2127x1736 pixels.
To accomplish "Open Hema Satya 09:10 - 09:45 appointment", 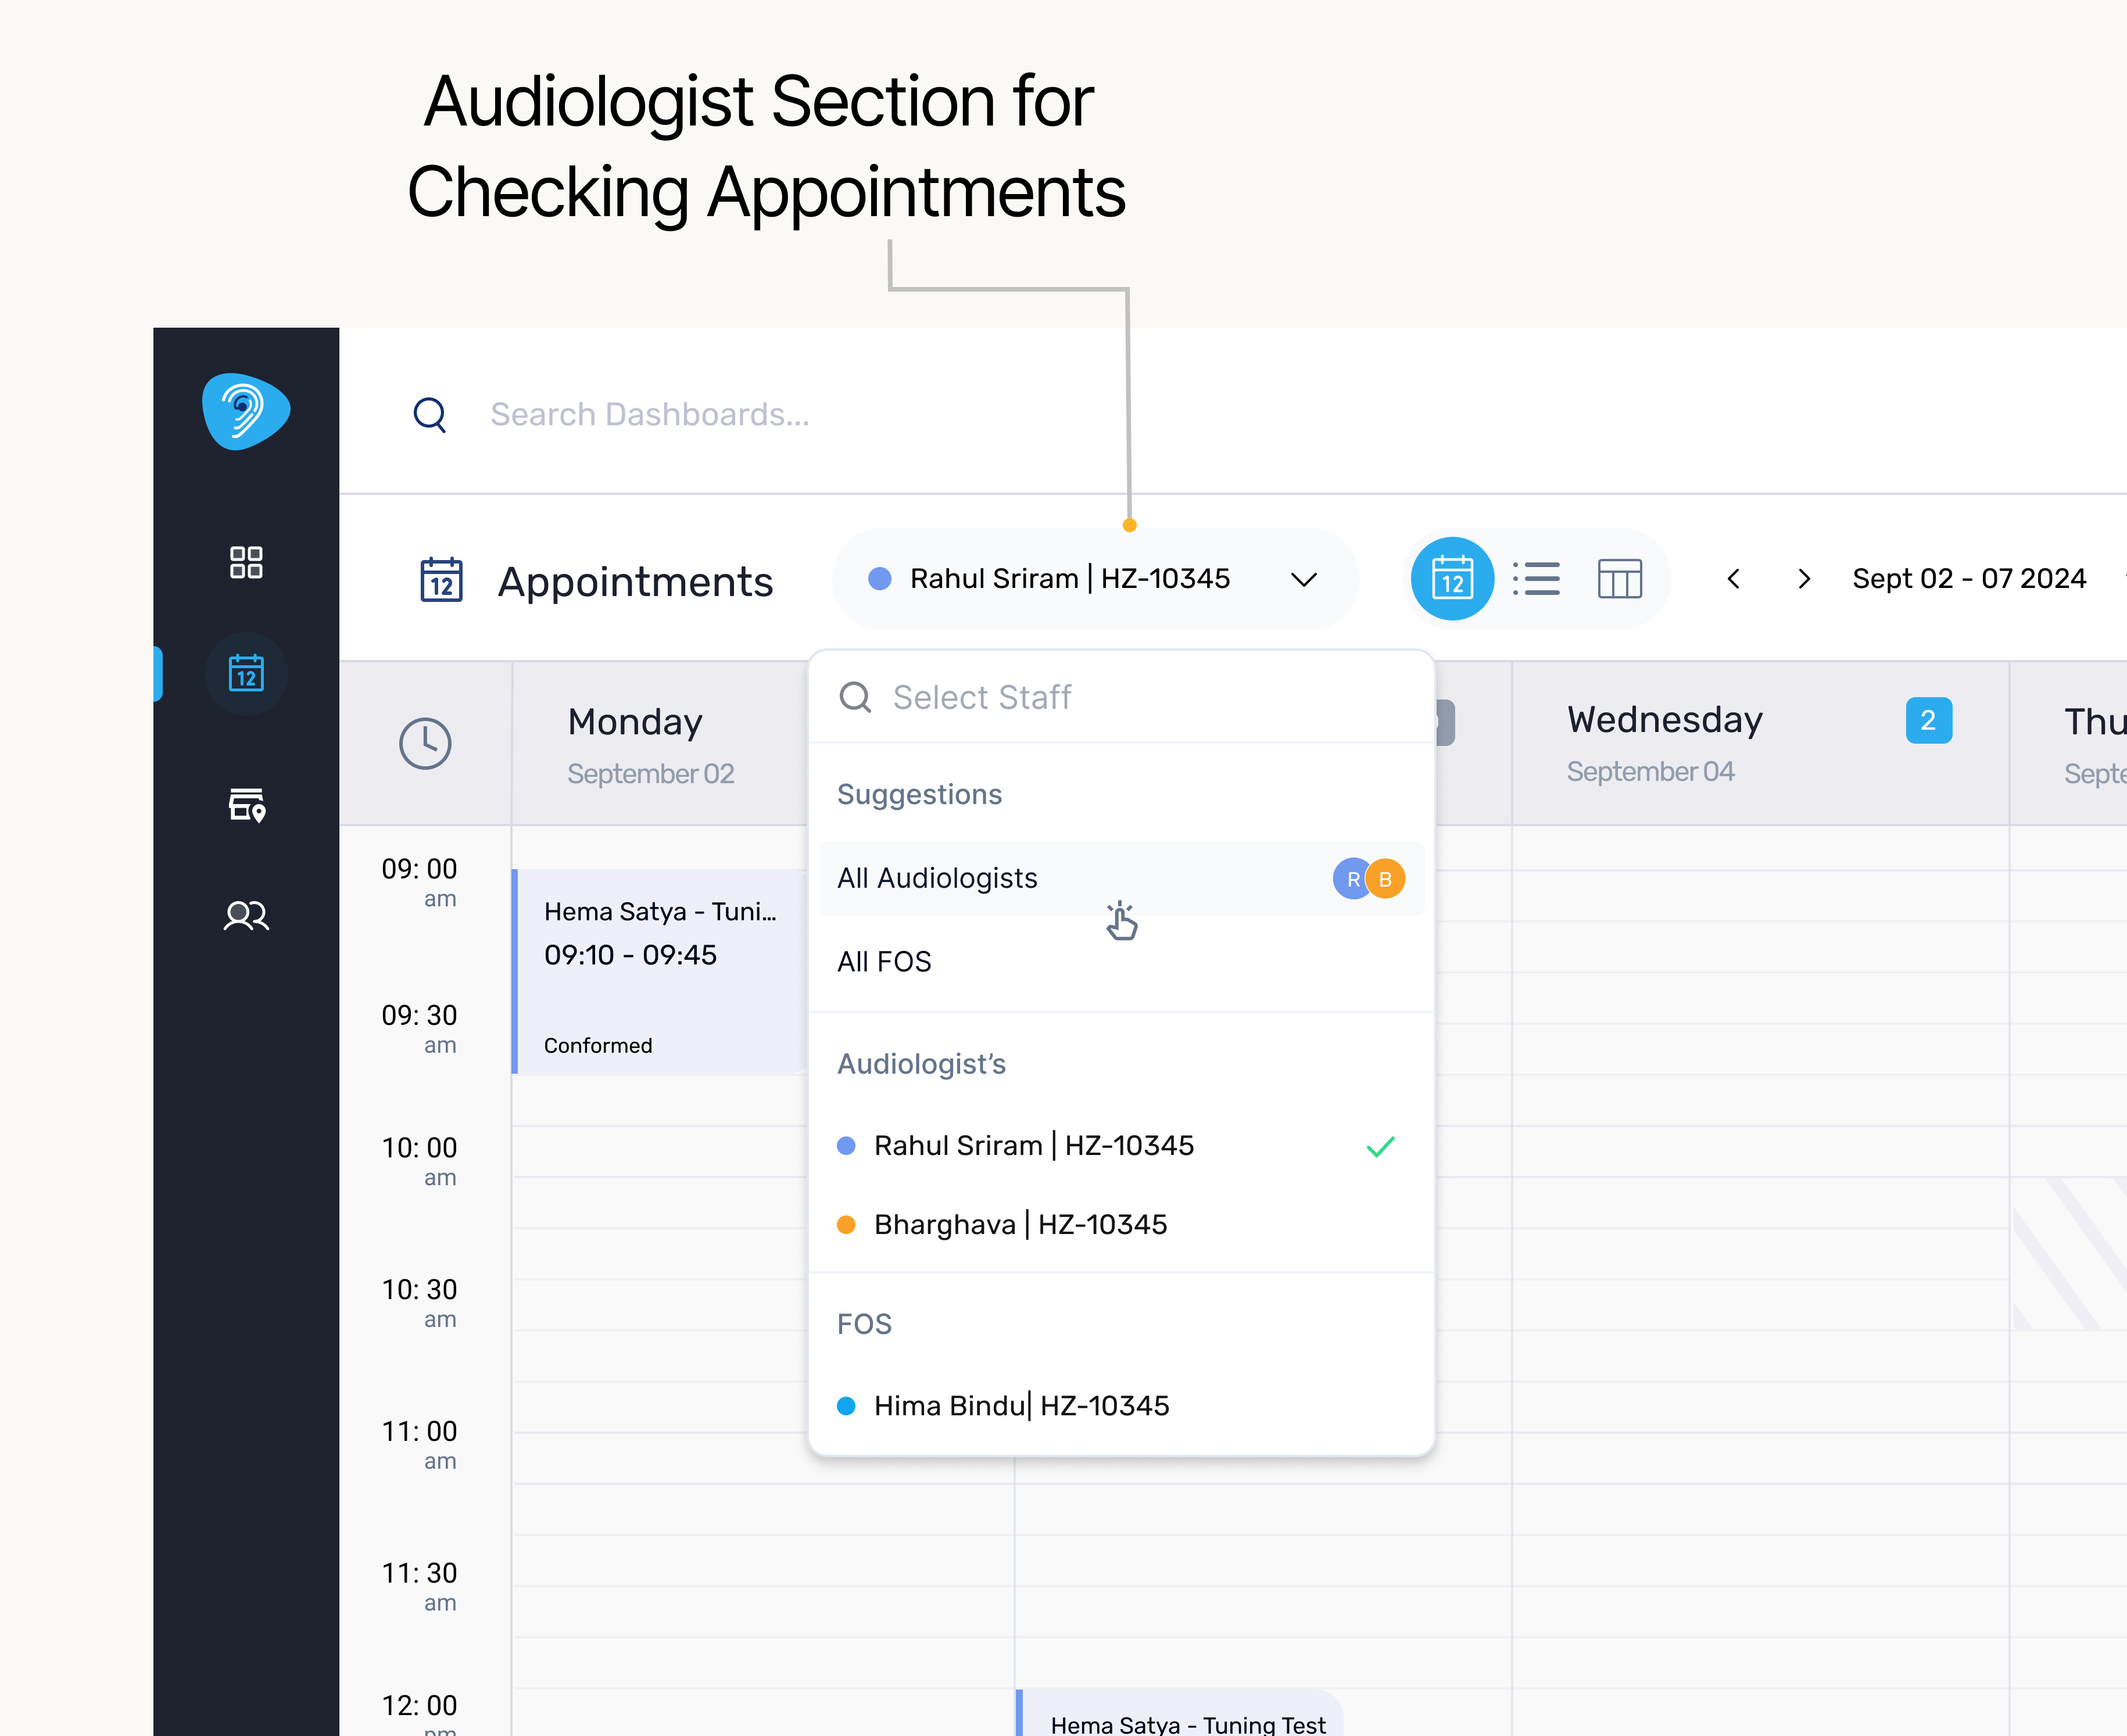I will pyautogui.click(x=660, y=972).
